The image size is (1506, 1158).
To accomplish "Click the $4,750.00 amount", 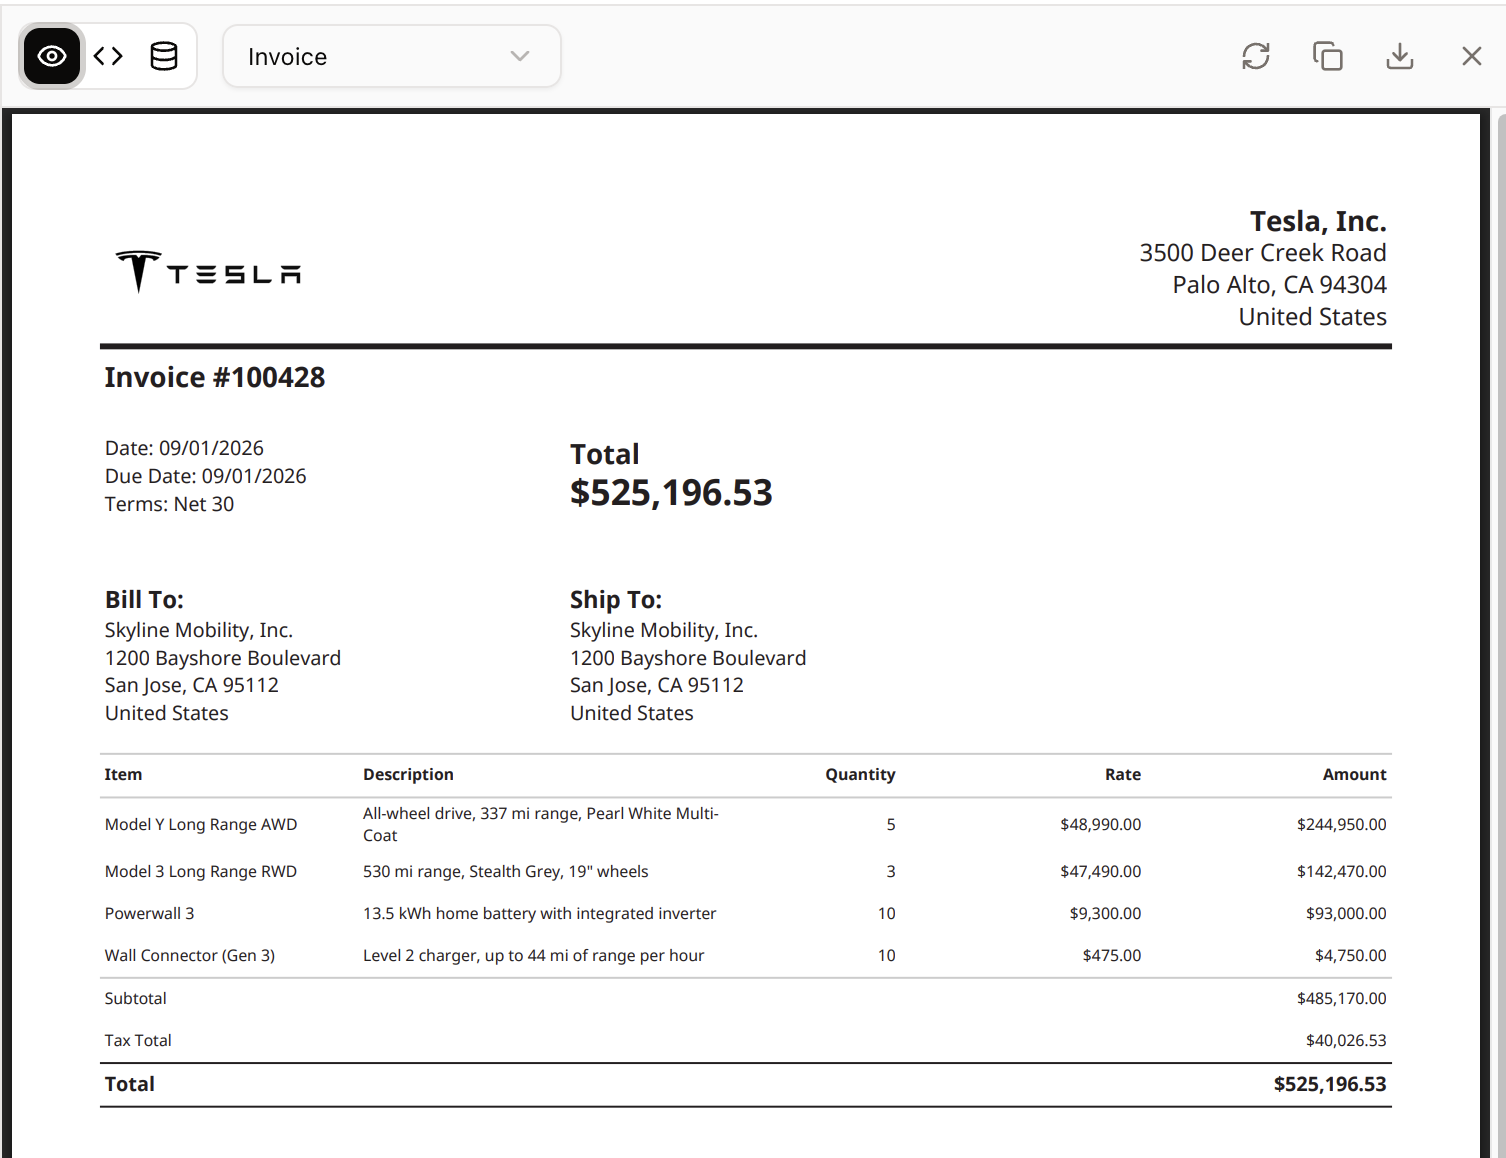I will coord(1350,955).
